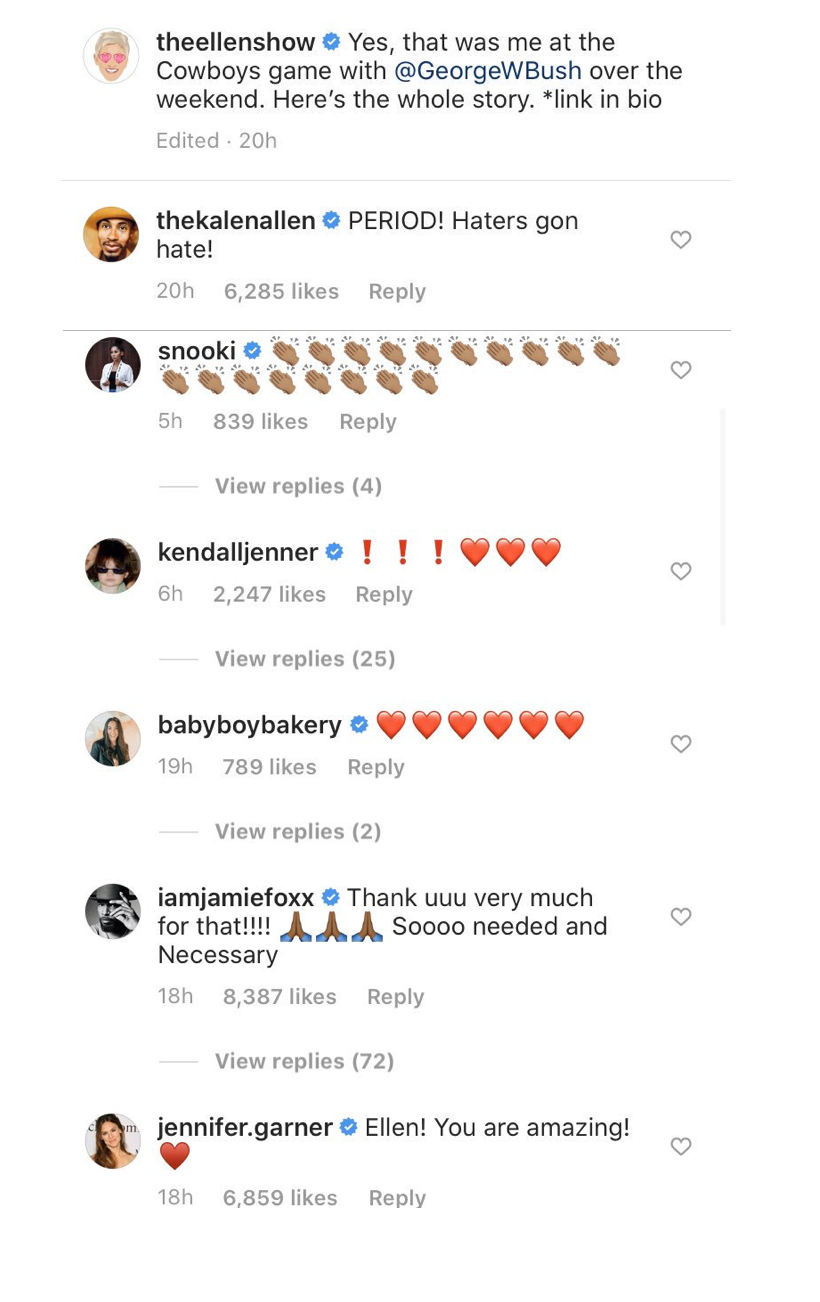
Task: Open thekalenallen's profile picture
Action: click(111, 235)
